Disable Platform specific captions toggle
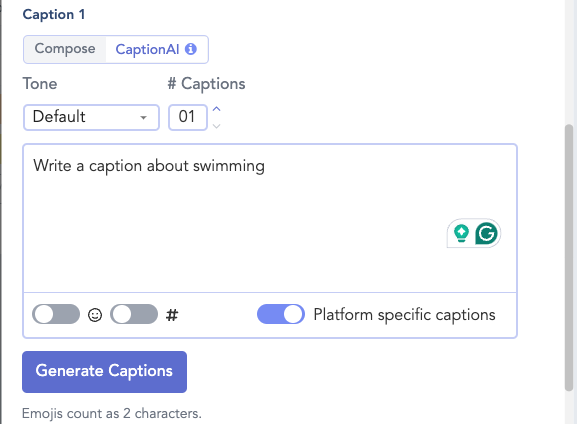Viewport: 577px width, 424px height. tap(281, 314)
